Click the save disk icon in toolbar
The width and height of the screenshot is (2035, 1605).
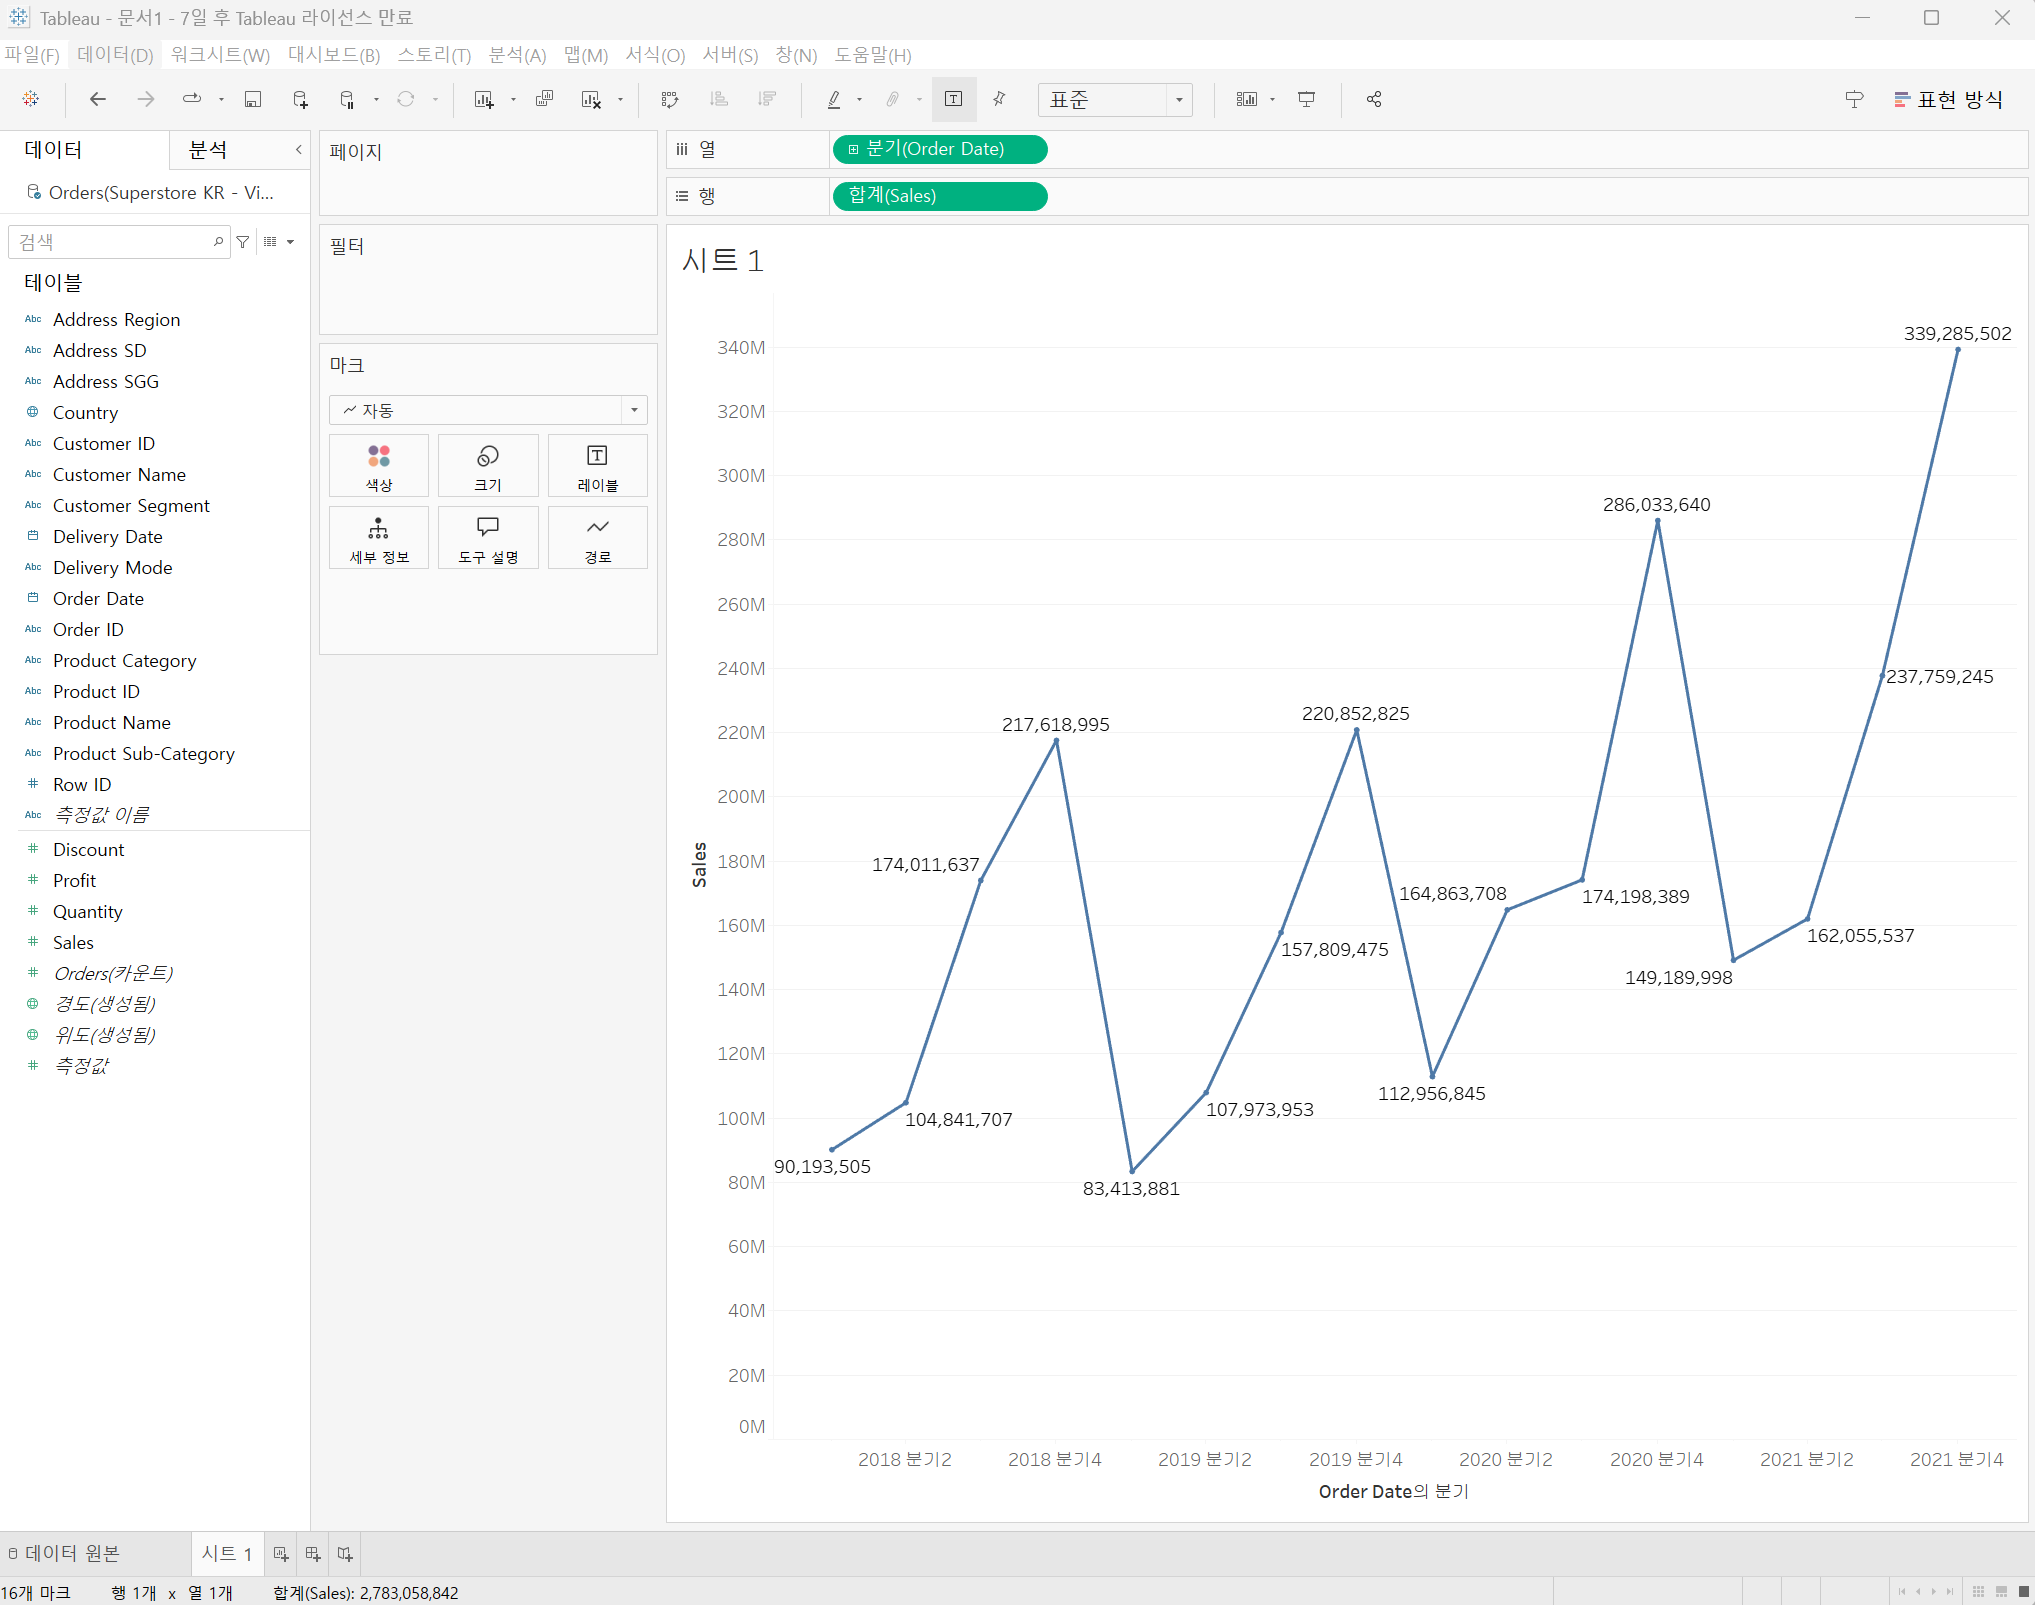click(253, 99)
